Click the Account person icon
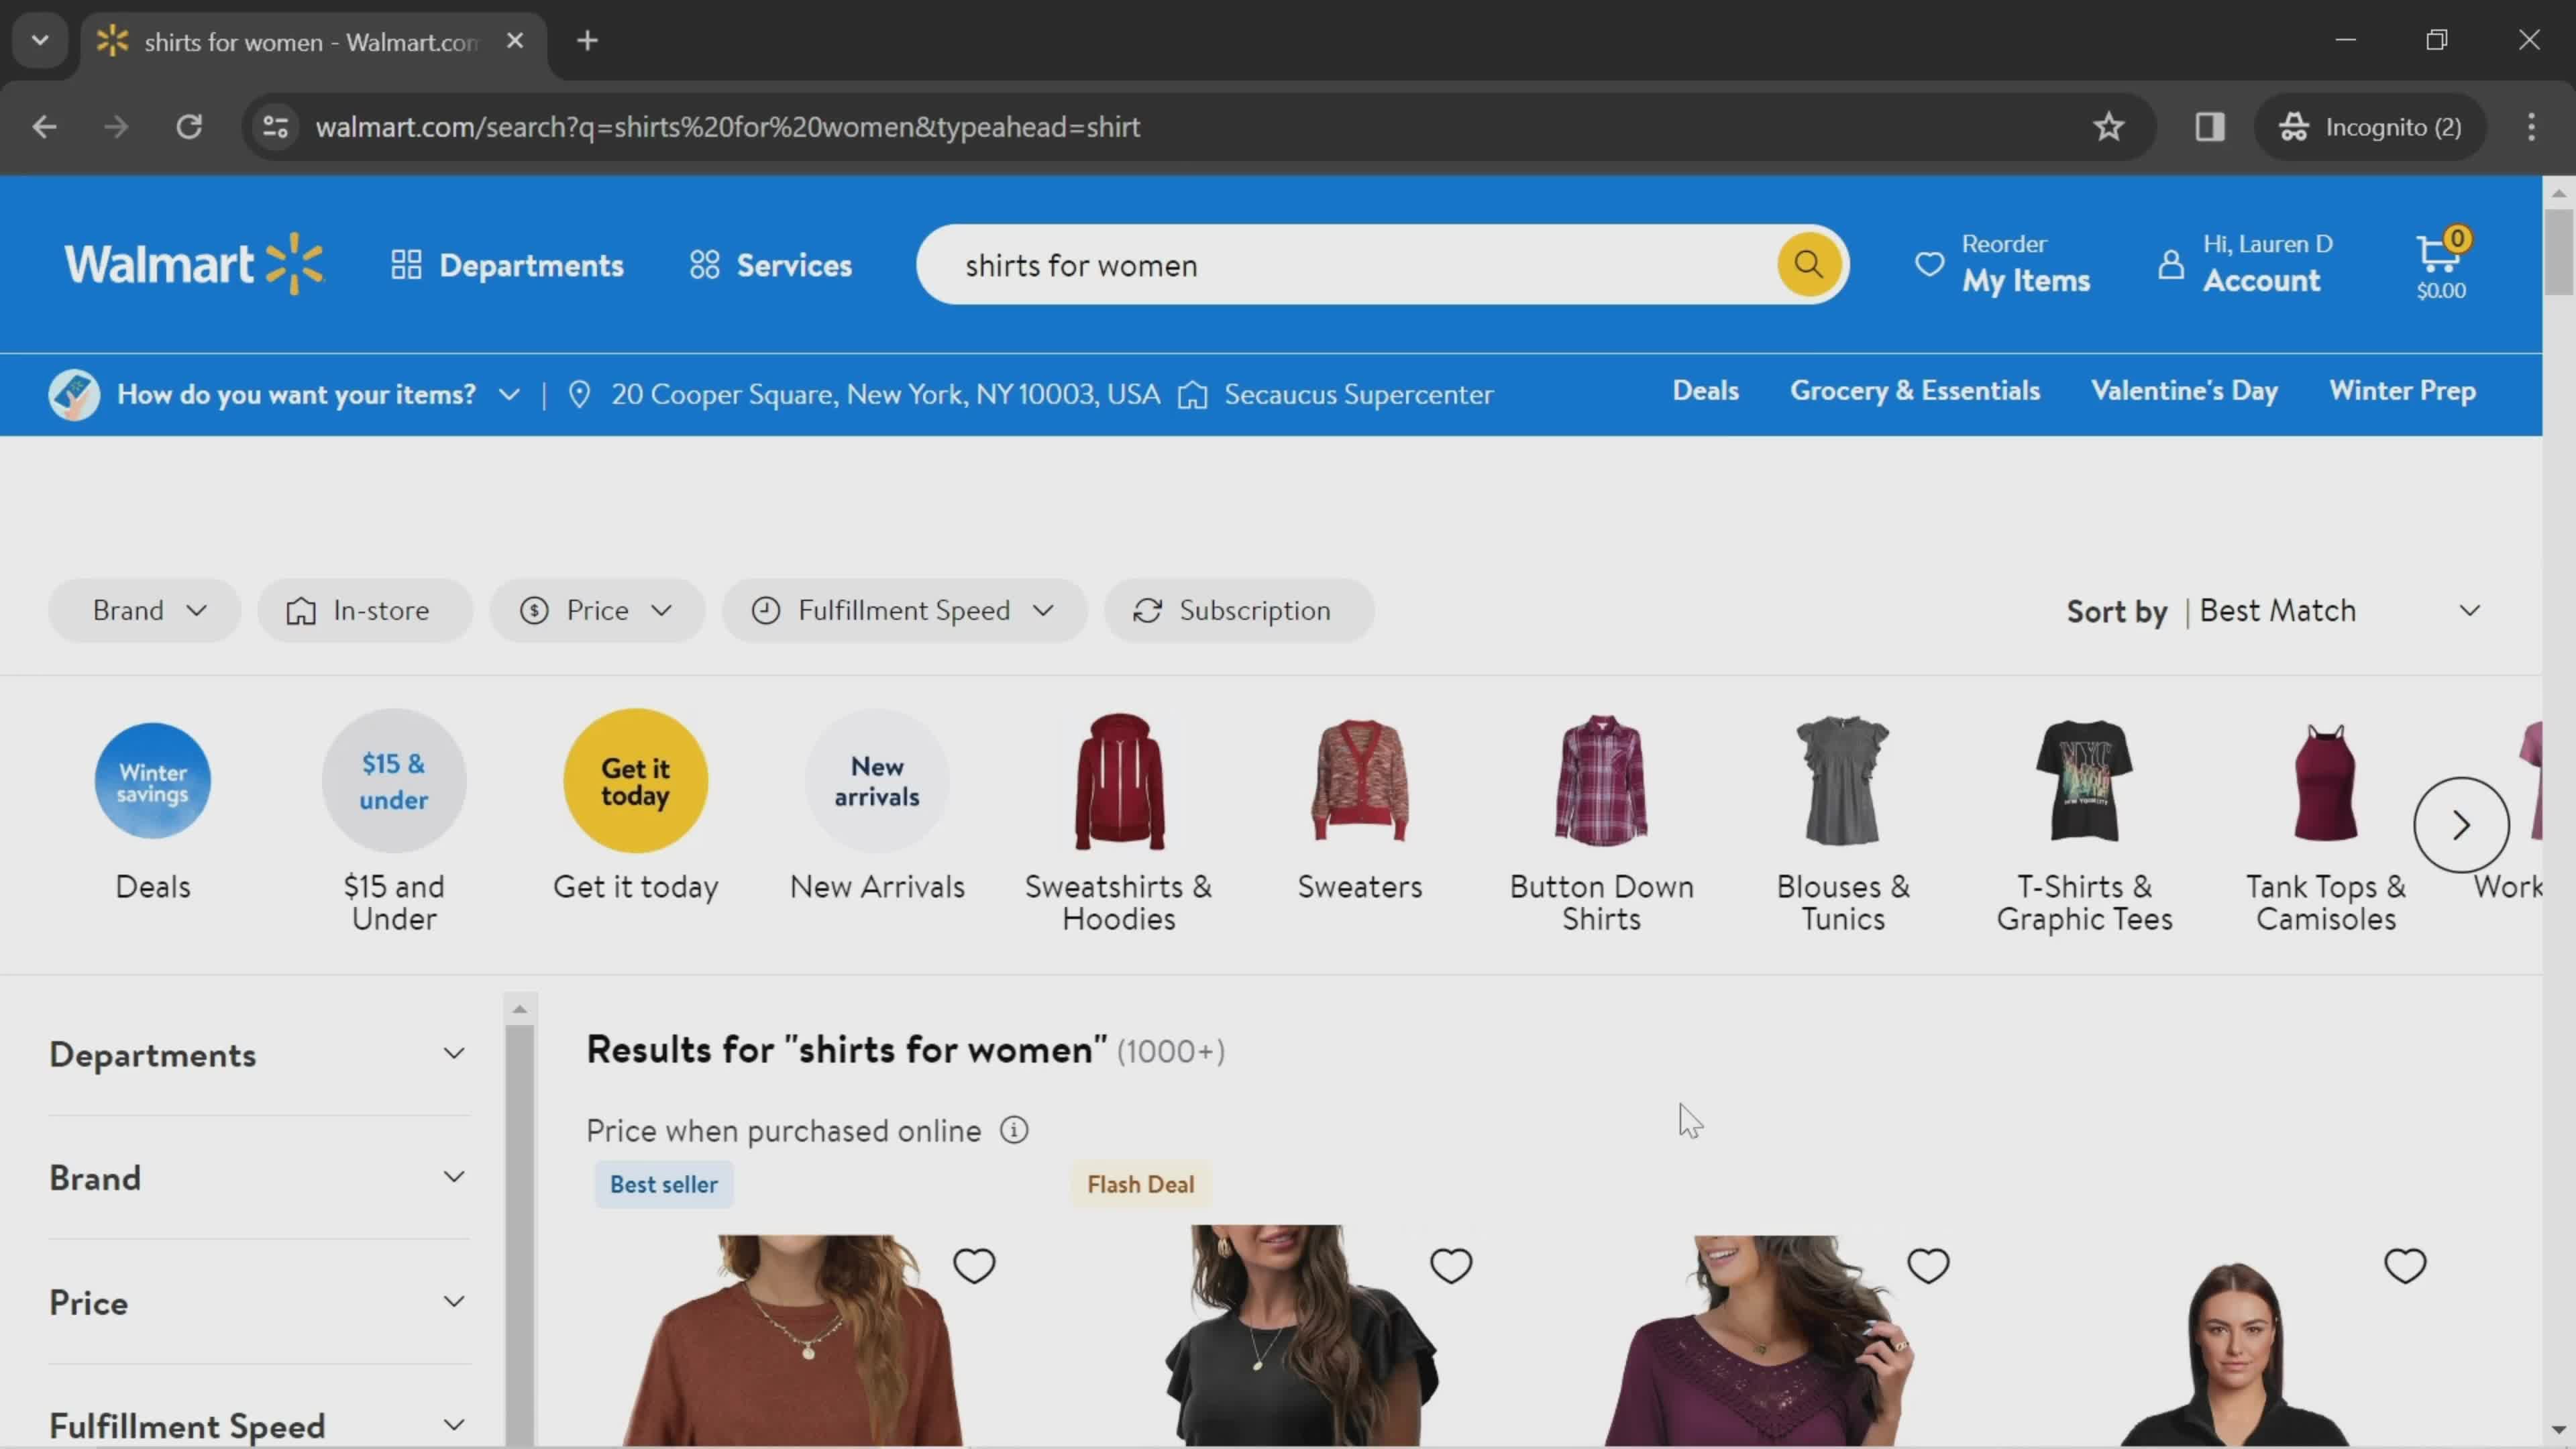Screen dimensions: 2576x1449 pyautogui.click(x=2170, y=264)
